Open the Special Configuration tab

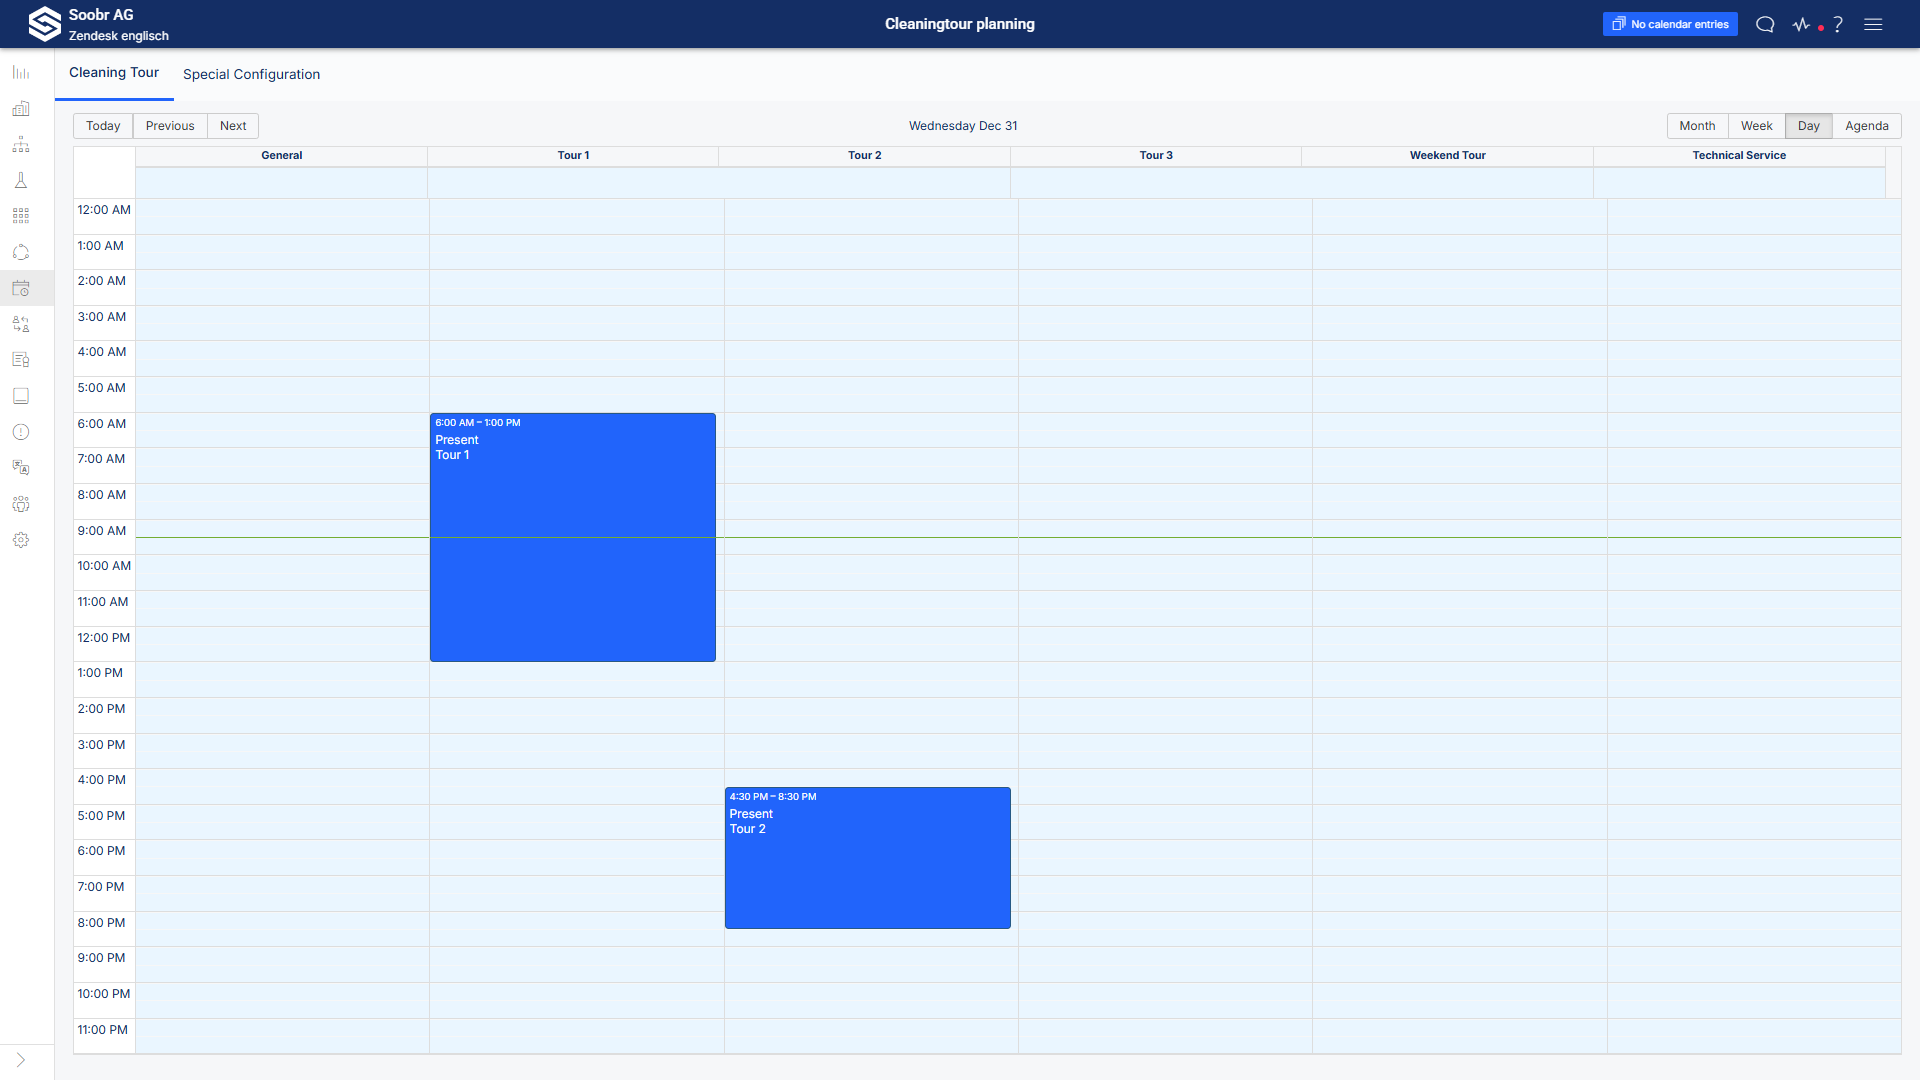(251, 74)
